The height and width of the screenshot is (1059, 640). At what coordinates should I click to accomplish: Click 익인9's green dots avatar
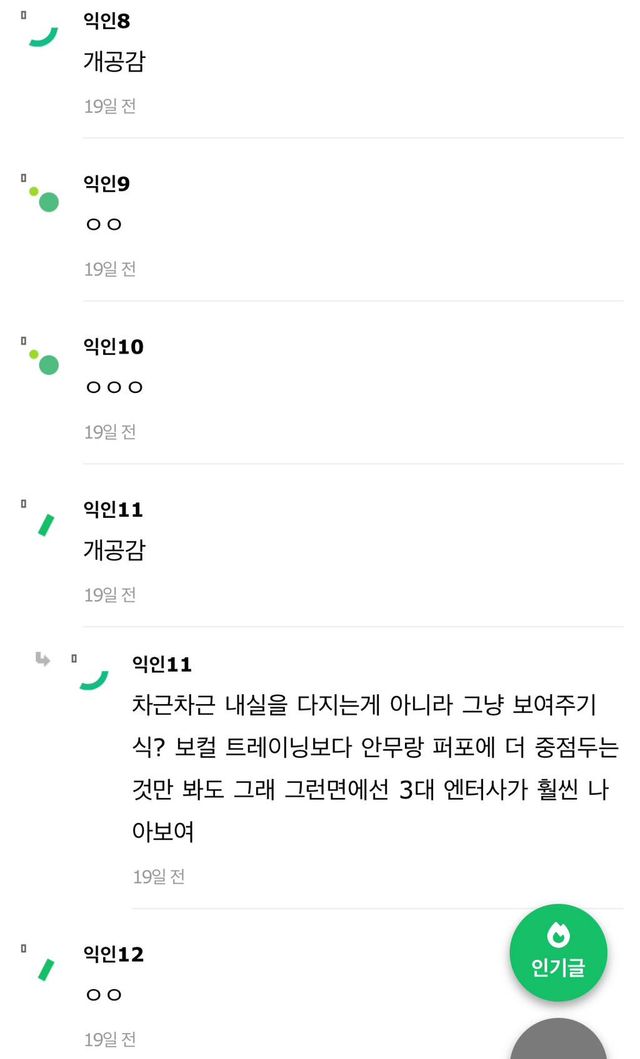point(43,197)
